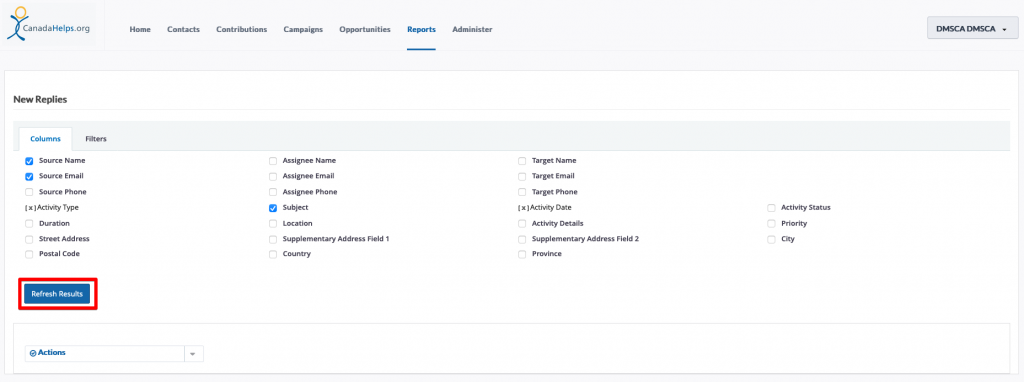Screen dimensions: 1024x382
Task: Click the Refresh Results button
Action: pos(57,294)
